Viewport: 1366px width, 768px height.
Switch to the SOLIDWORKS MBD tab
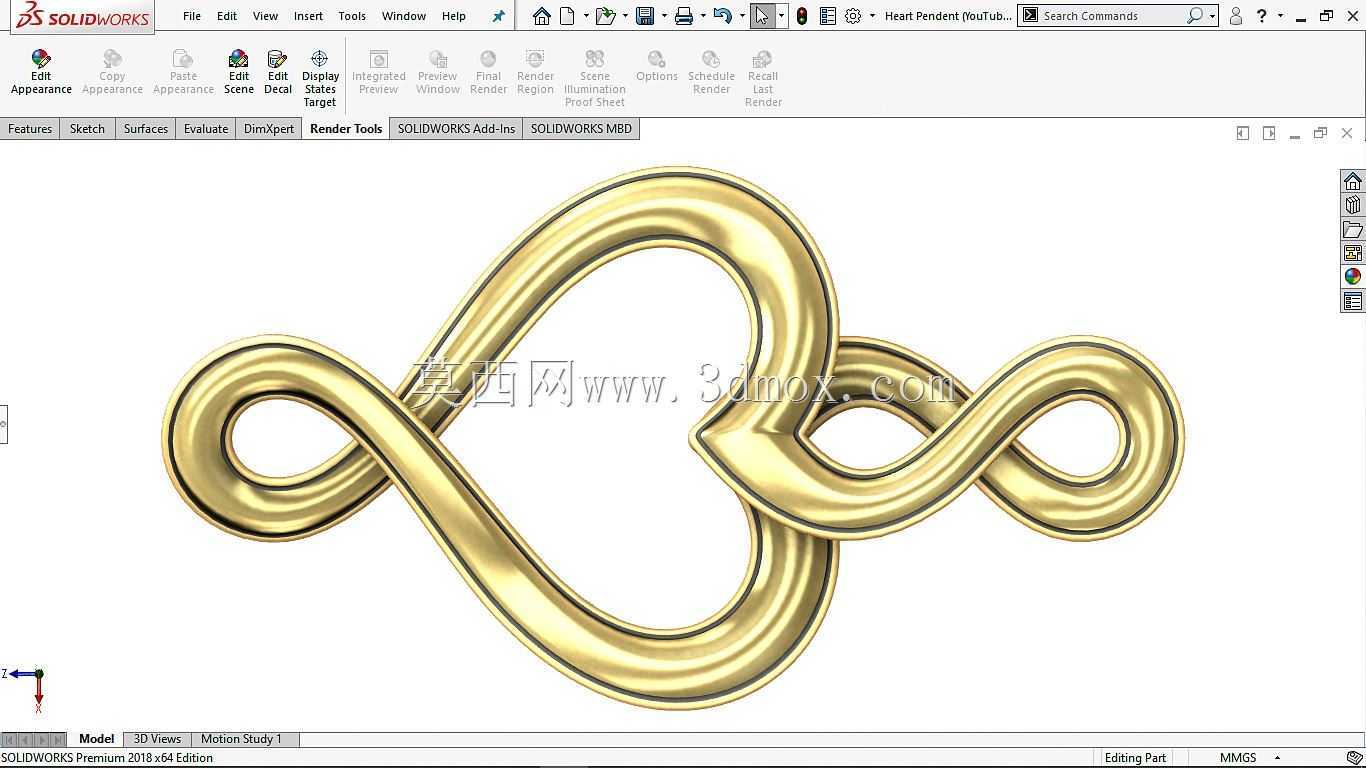tap(581, 129)
